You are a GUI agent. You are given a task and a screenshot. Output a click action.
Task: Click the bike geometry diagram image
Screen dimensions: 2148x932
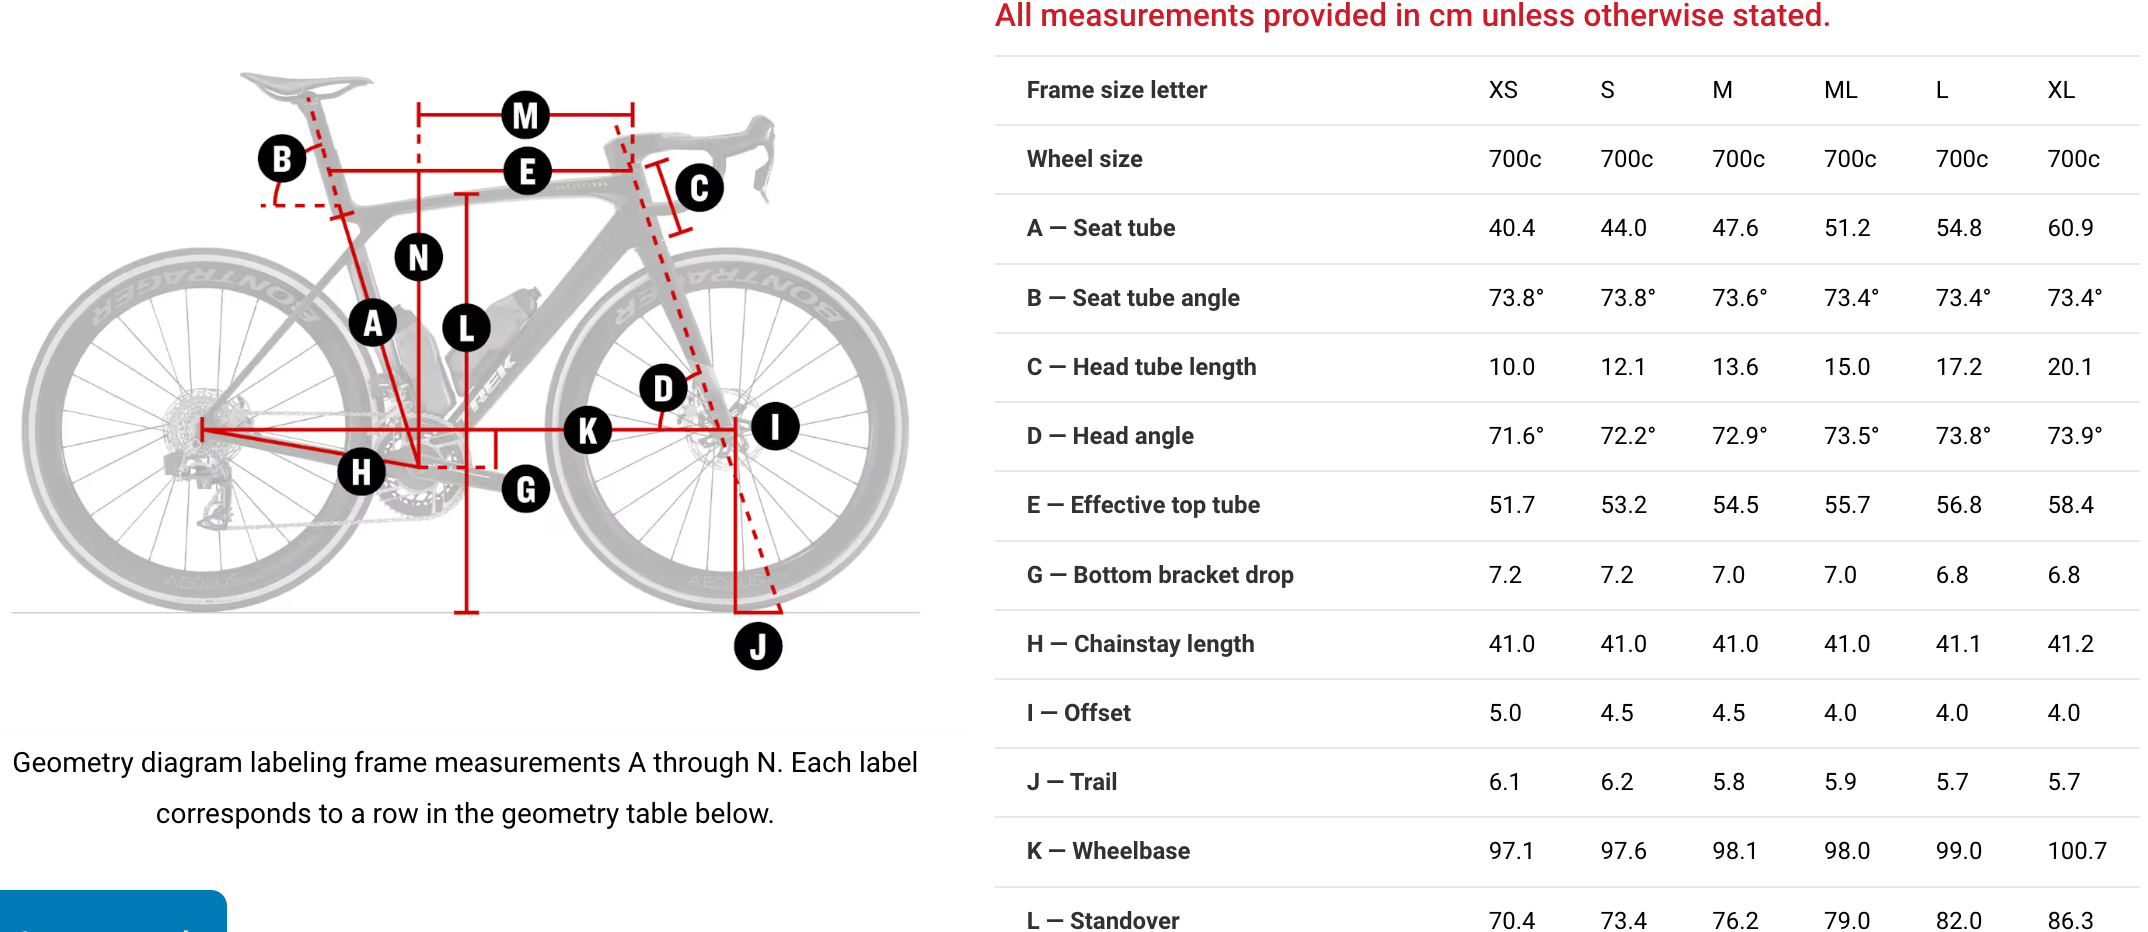pos(465,365)
